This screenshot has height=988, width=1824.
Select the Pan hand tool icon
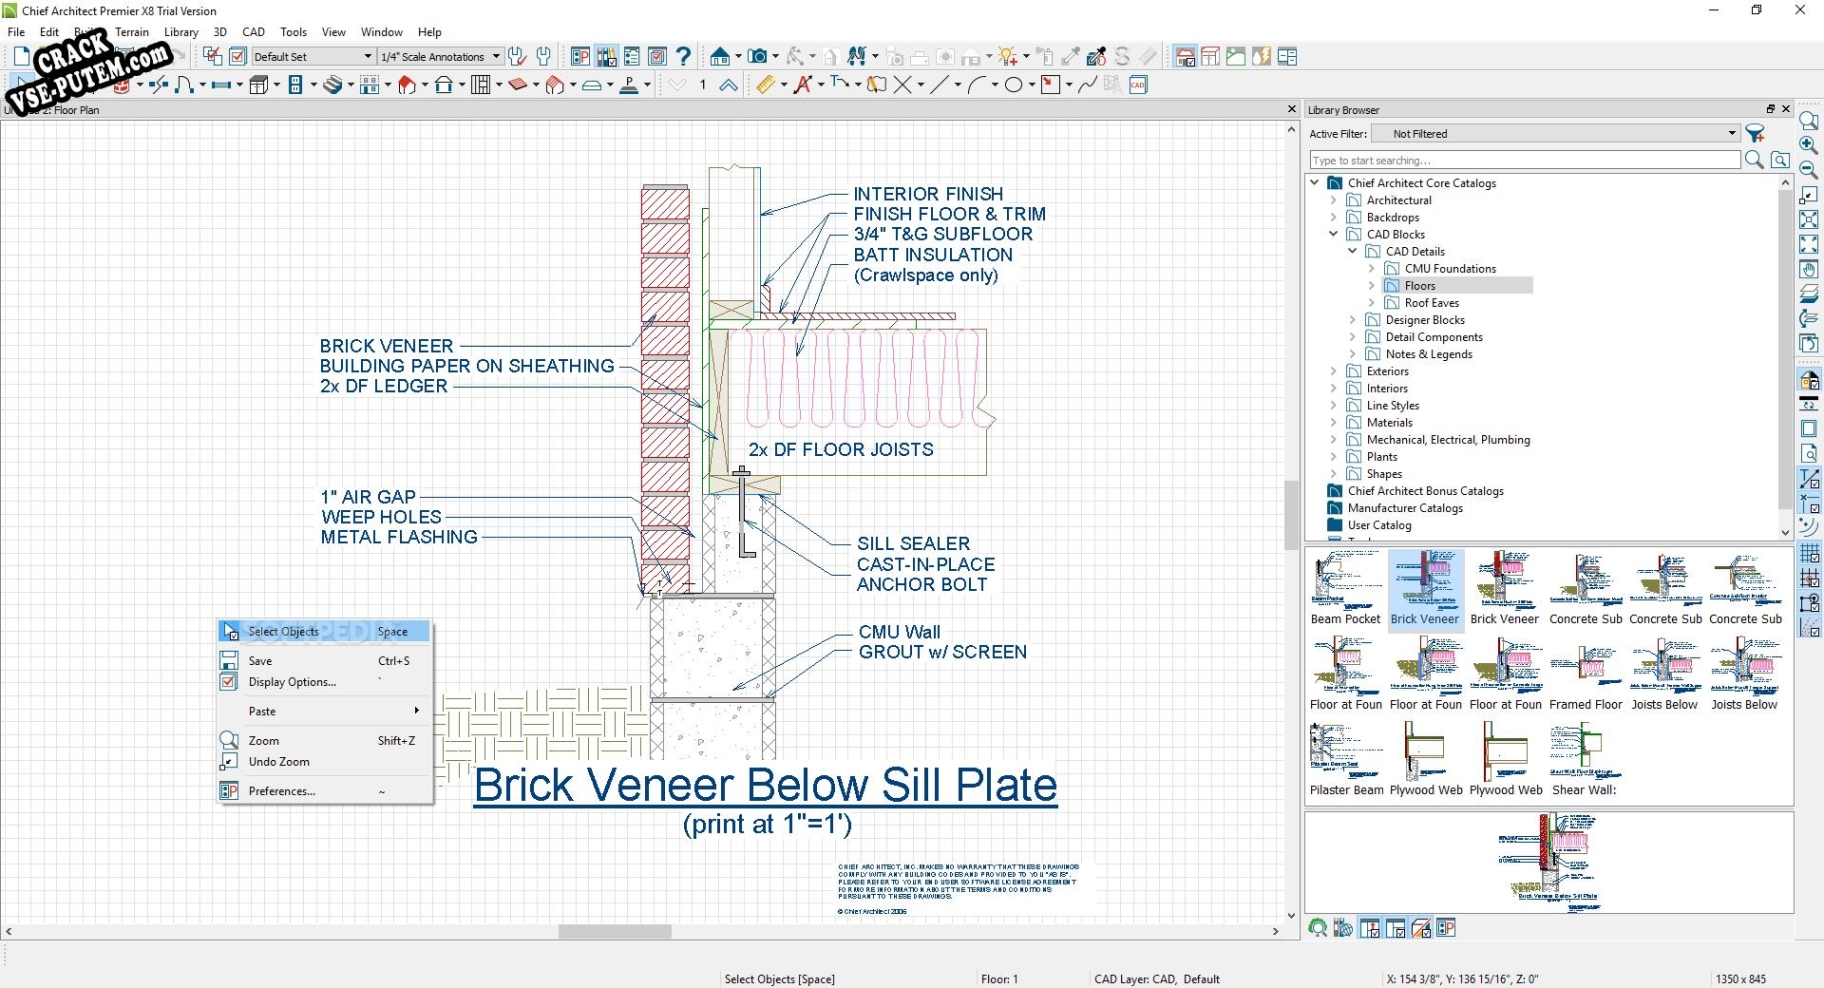pos(1809,269)
